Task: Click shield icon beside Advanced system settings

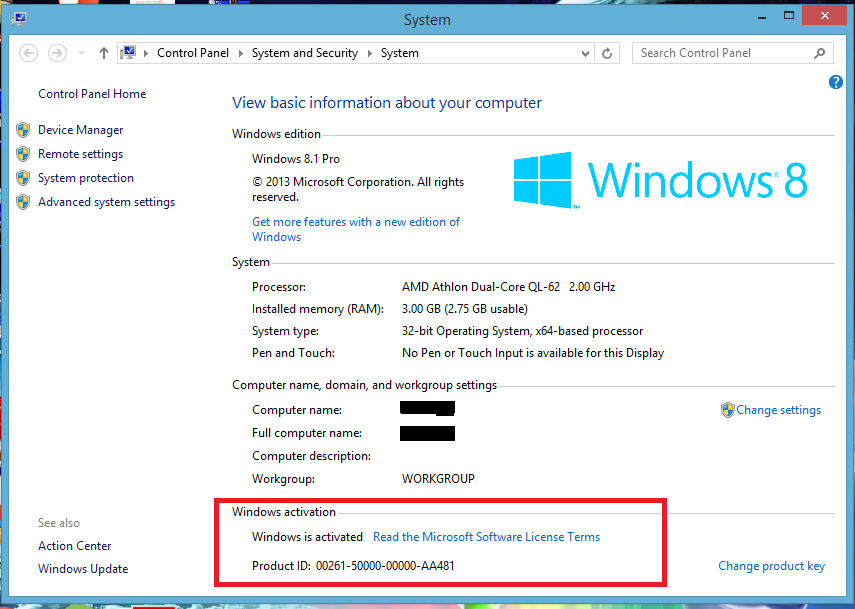Action: (23, 202)
